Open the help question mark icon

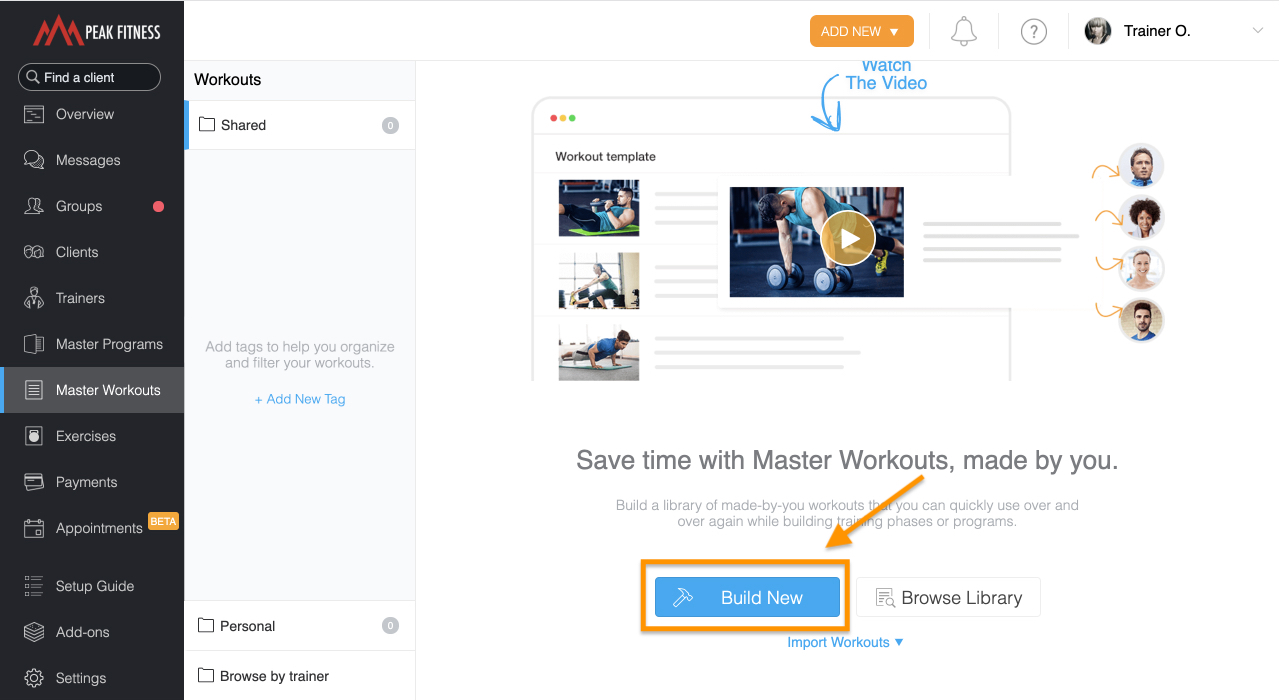pos(1033,31)
